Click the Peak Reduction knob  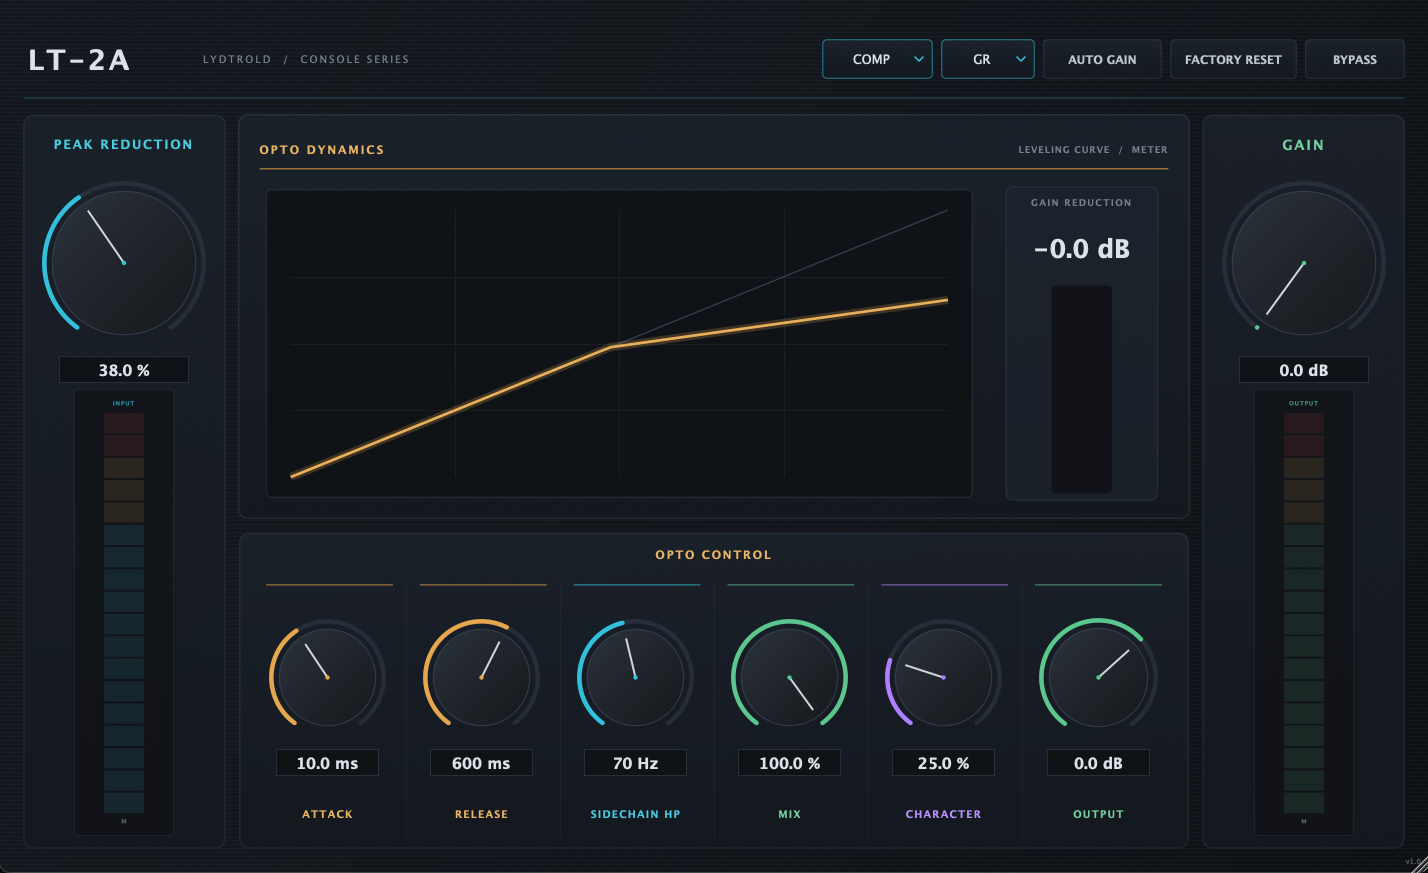(124, 263)
